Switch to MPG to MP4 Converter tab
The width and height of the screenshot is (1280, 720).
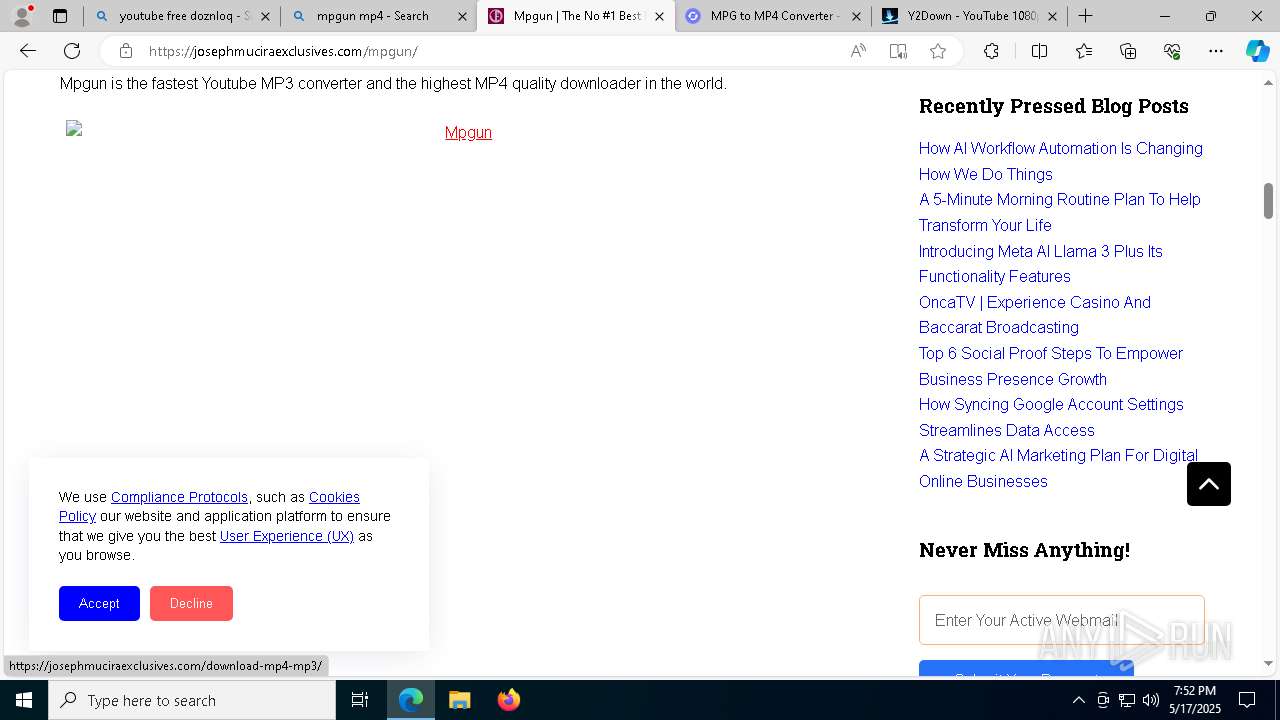[x=773, y=16]
